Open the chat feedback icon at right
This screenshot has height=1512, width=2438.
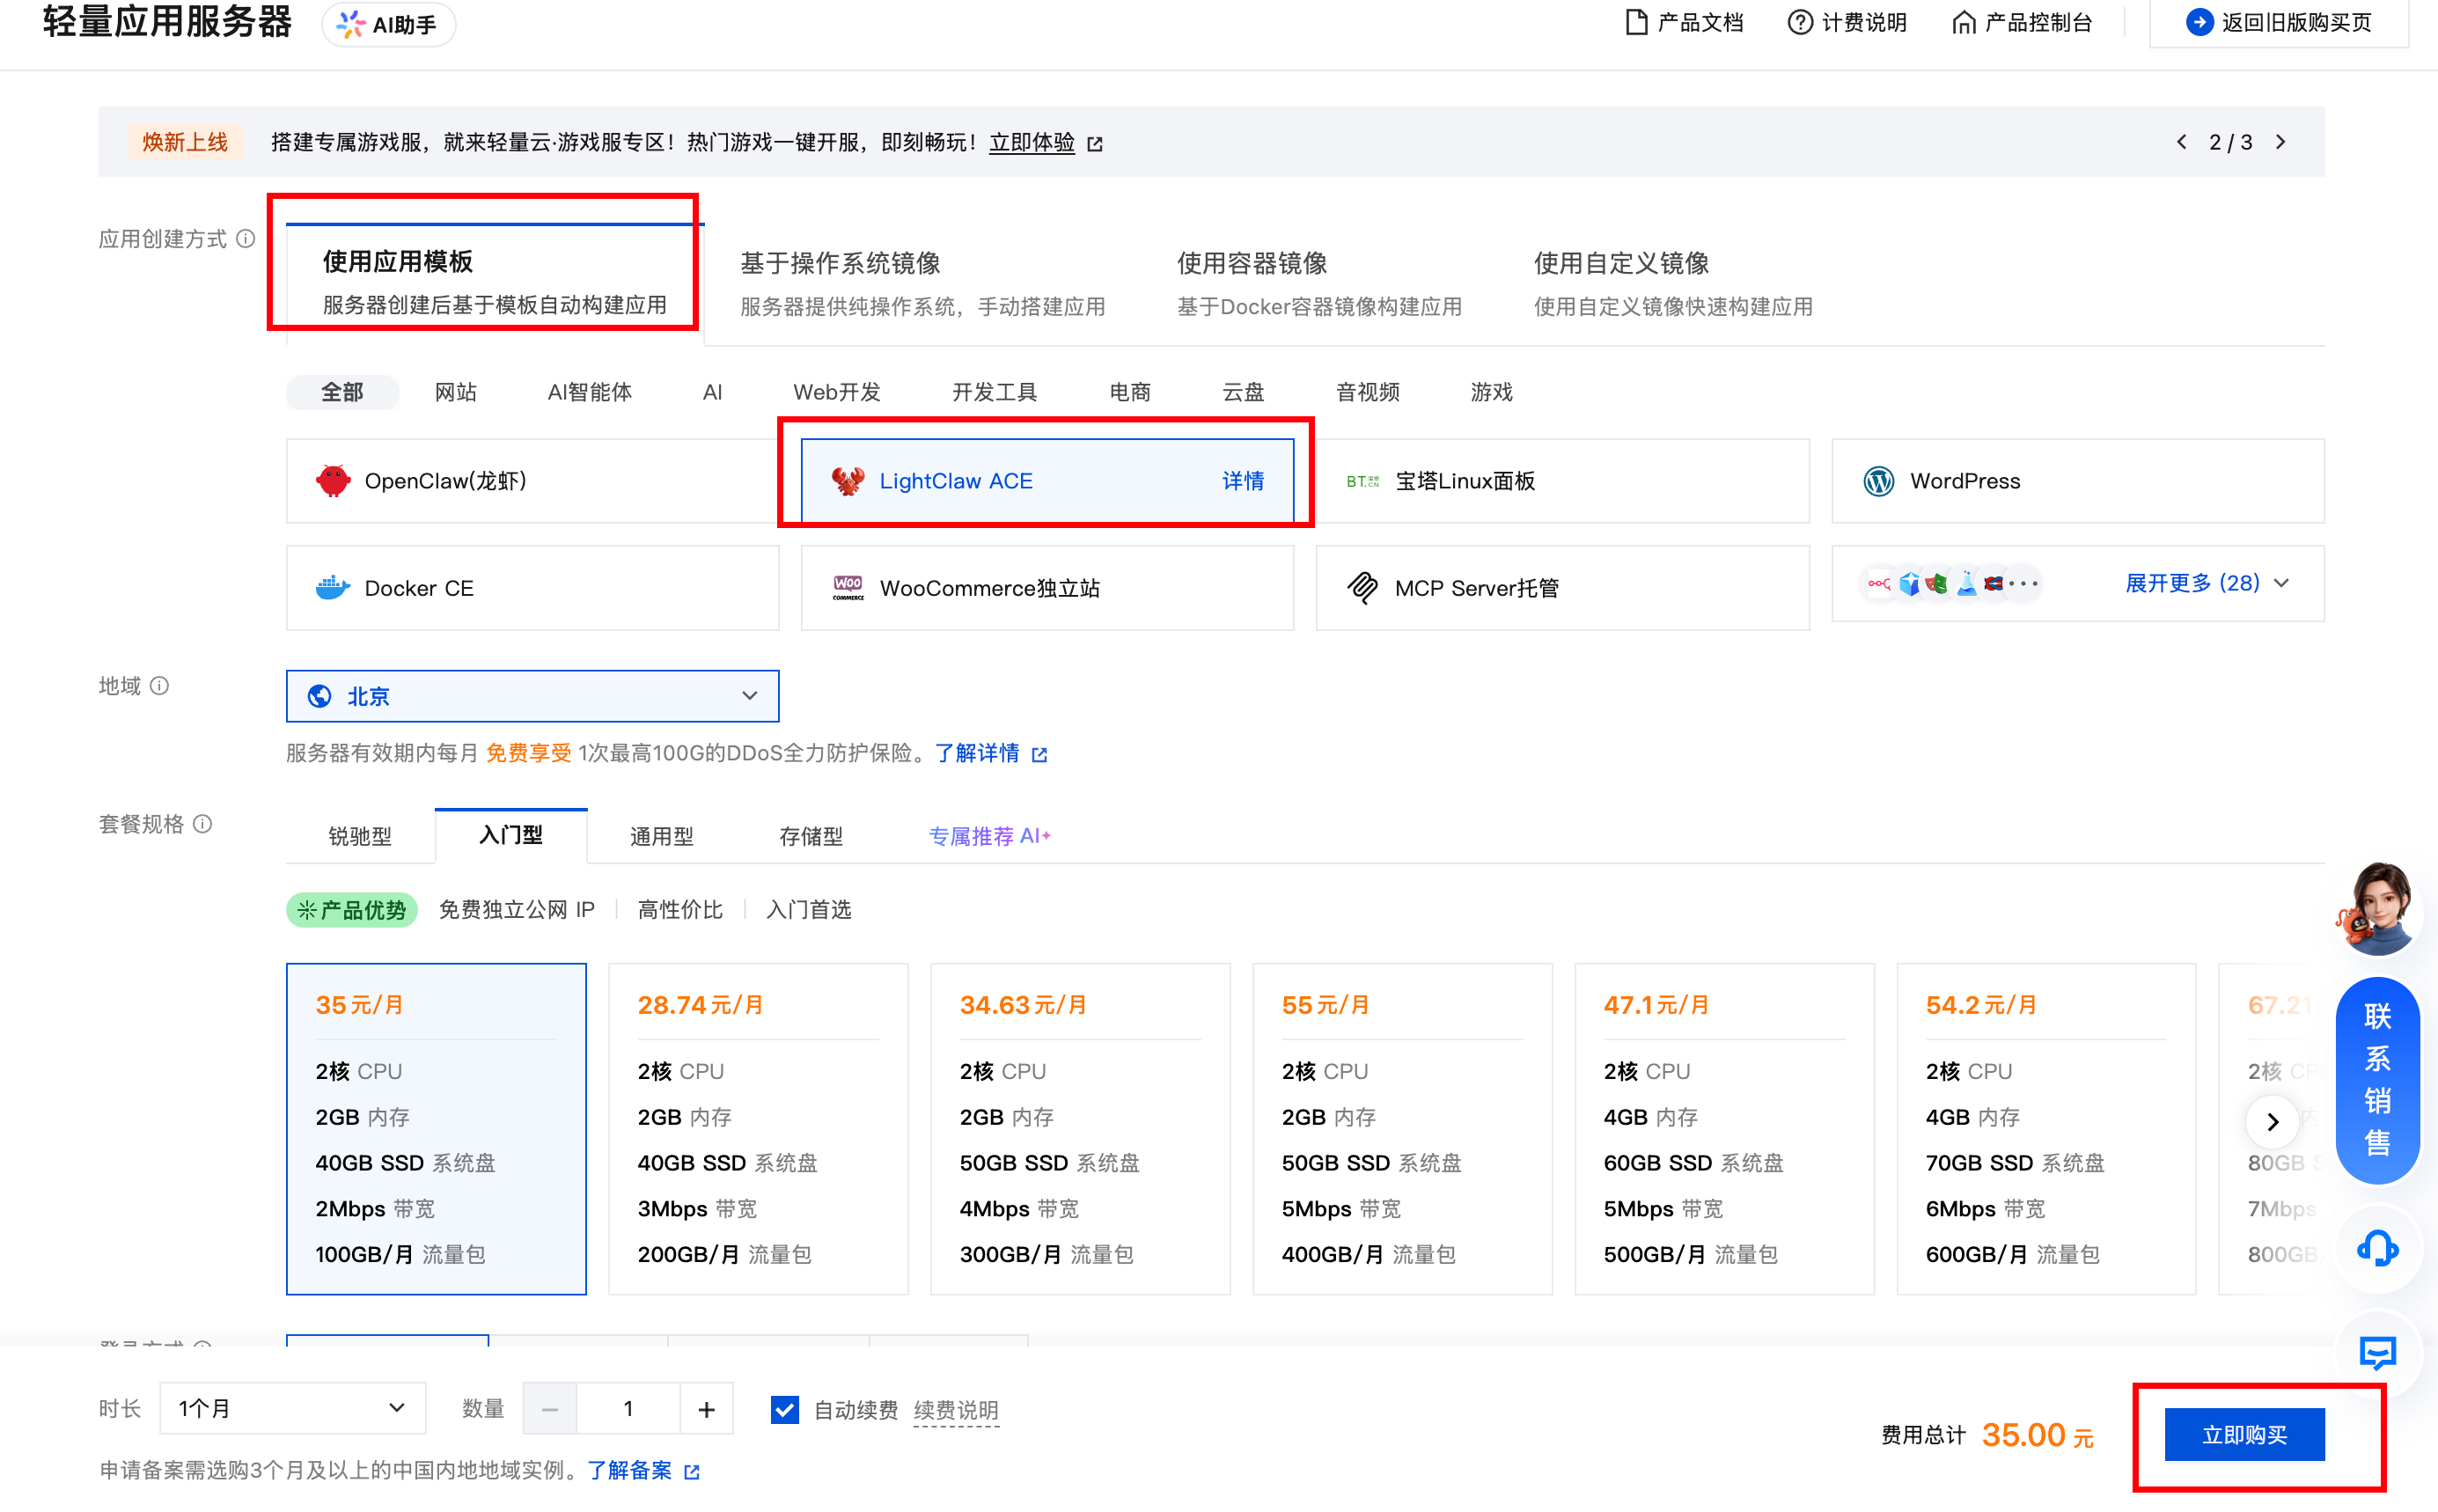(x=2377, y=1352)
